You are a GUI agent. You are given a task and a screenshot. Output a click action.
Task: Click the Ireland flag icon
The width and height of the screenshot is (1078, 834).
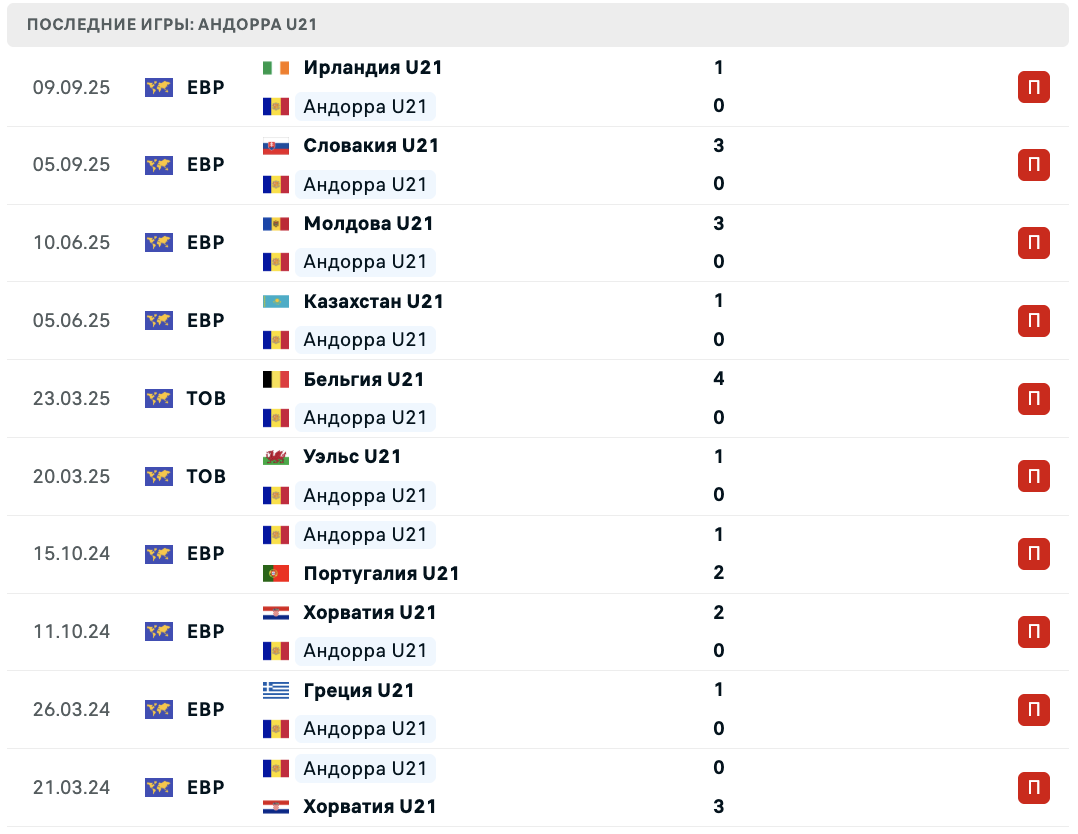point(275,68)
